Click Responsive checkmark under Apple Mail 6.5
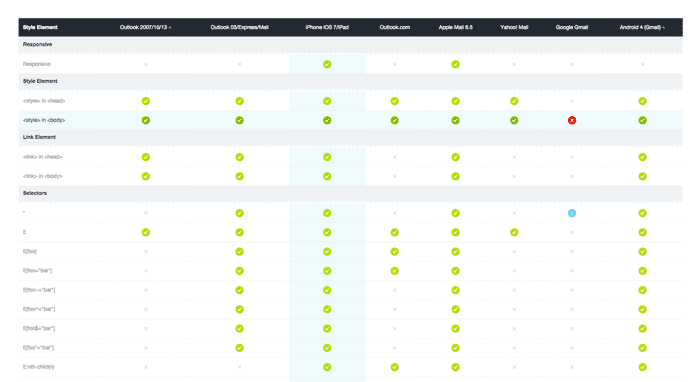This screenshot has height=382, width=700. coord(455,64)
